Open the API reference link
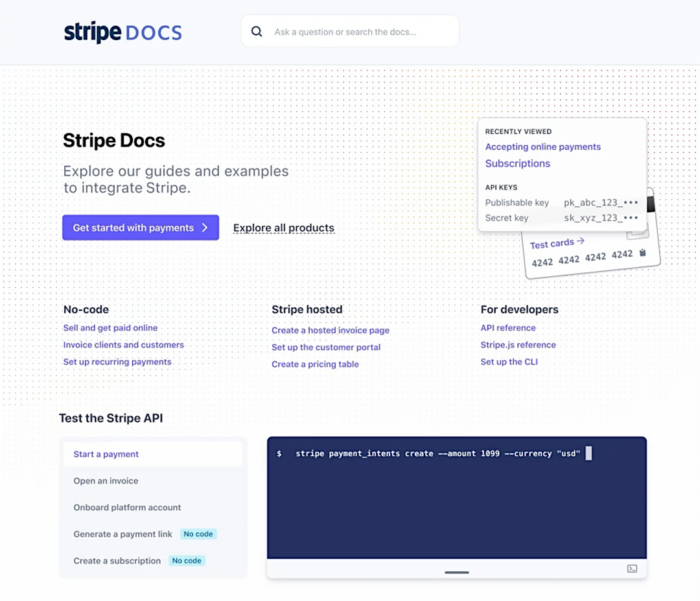This screenshot has width=700, height=601. [508, 328]
